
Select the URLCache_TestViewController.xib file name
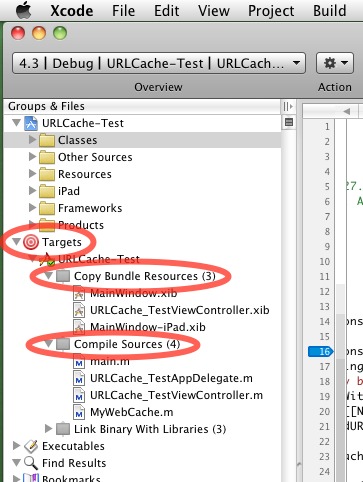click(180, 310)
